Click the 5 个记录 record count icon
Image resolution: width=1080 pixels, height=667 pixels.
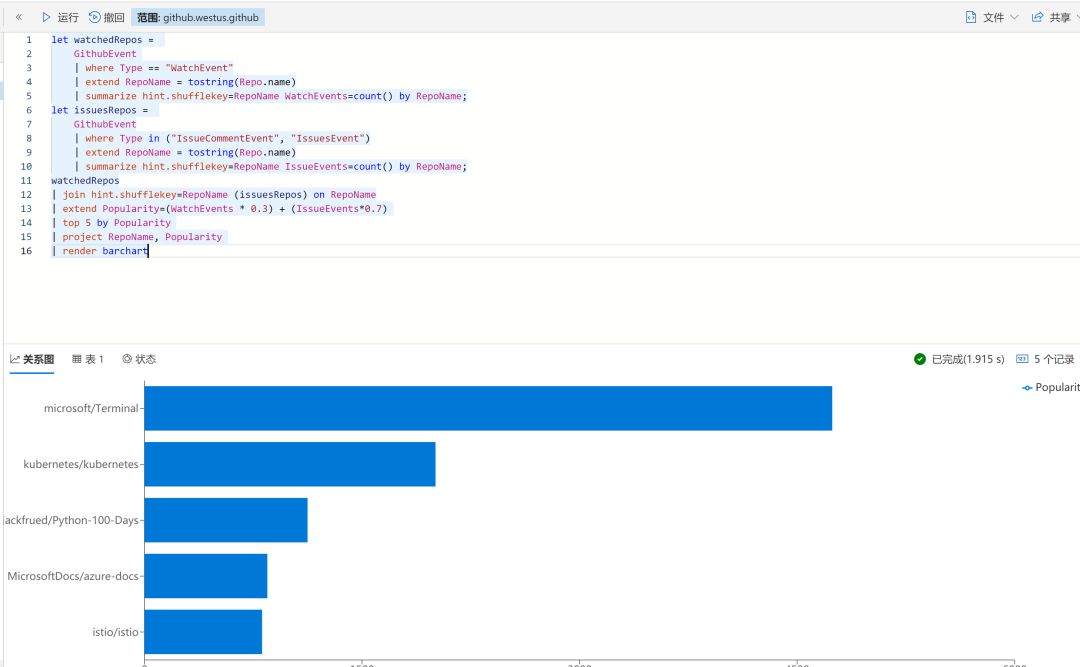click(1022, 359)
